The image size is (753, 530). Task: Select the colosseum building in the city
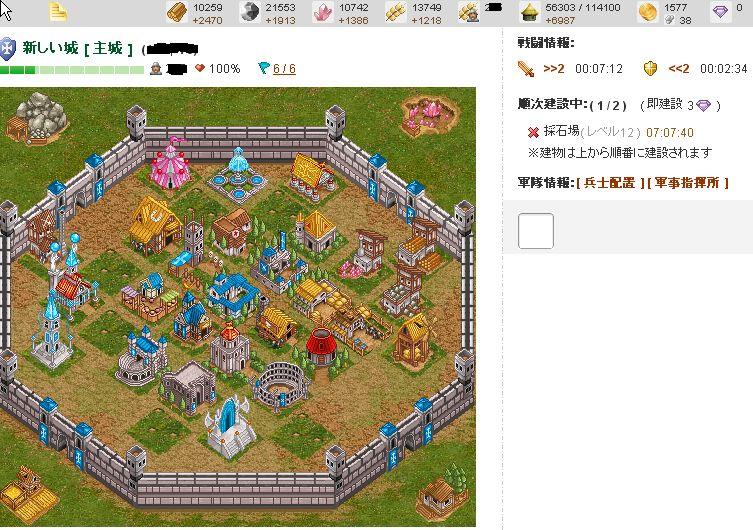282,385
